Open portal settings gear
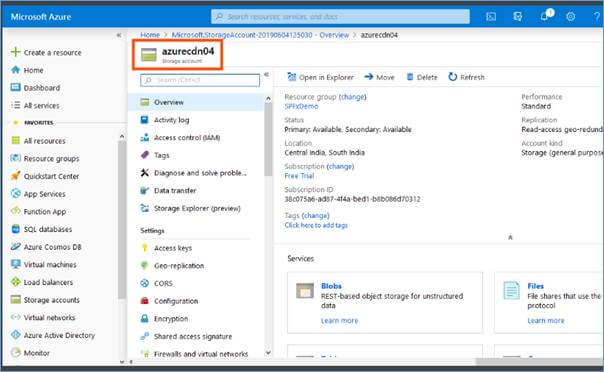604x372 pixels. point(570,17)
